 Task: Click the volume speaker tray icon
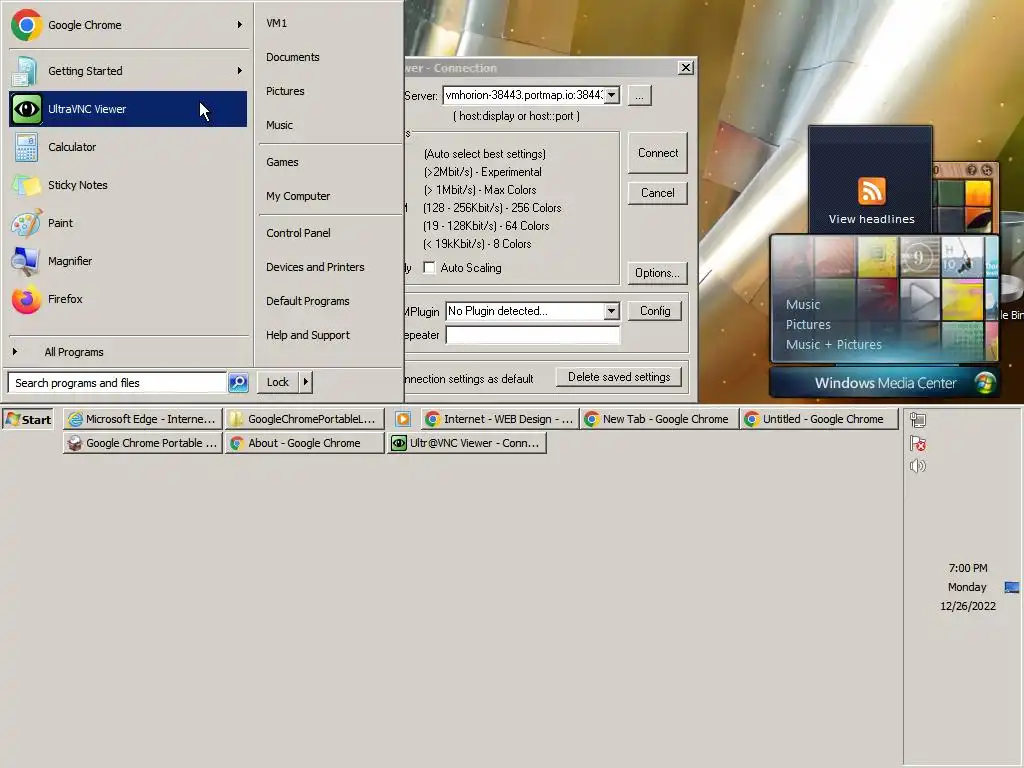(x=918, y=466)
